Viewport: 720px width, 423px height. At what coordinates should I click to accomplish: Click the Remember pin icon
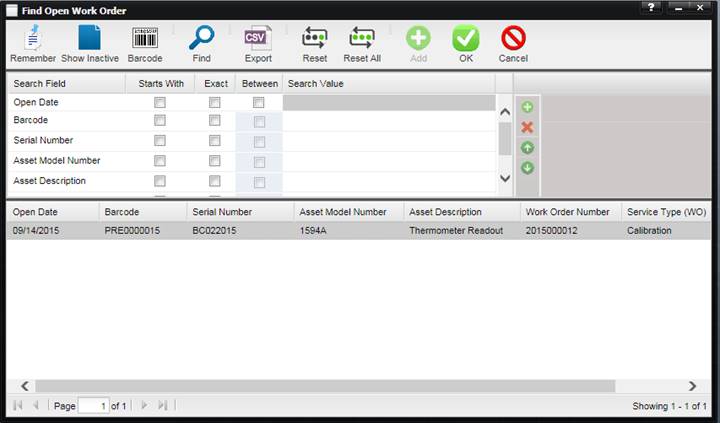click(33, 38)
